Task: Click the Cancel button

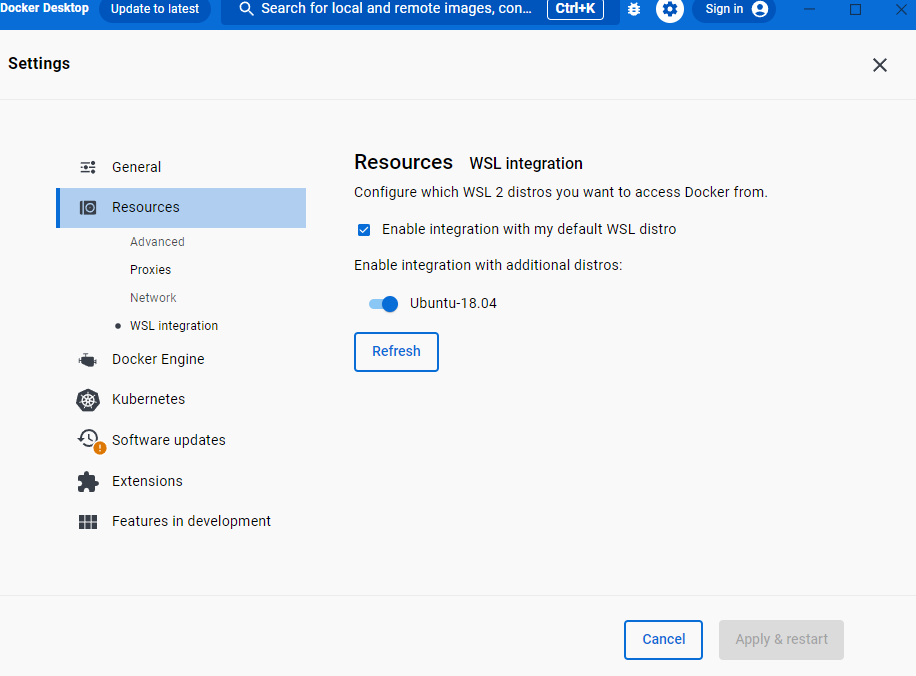Action: [663, 640]
